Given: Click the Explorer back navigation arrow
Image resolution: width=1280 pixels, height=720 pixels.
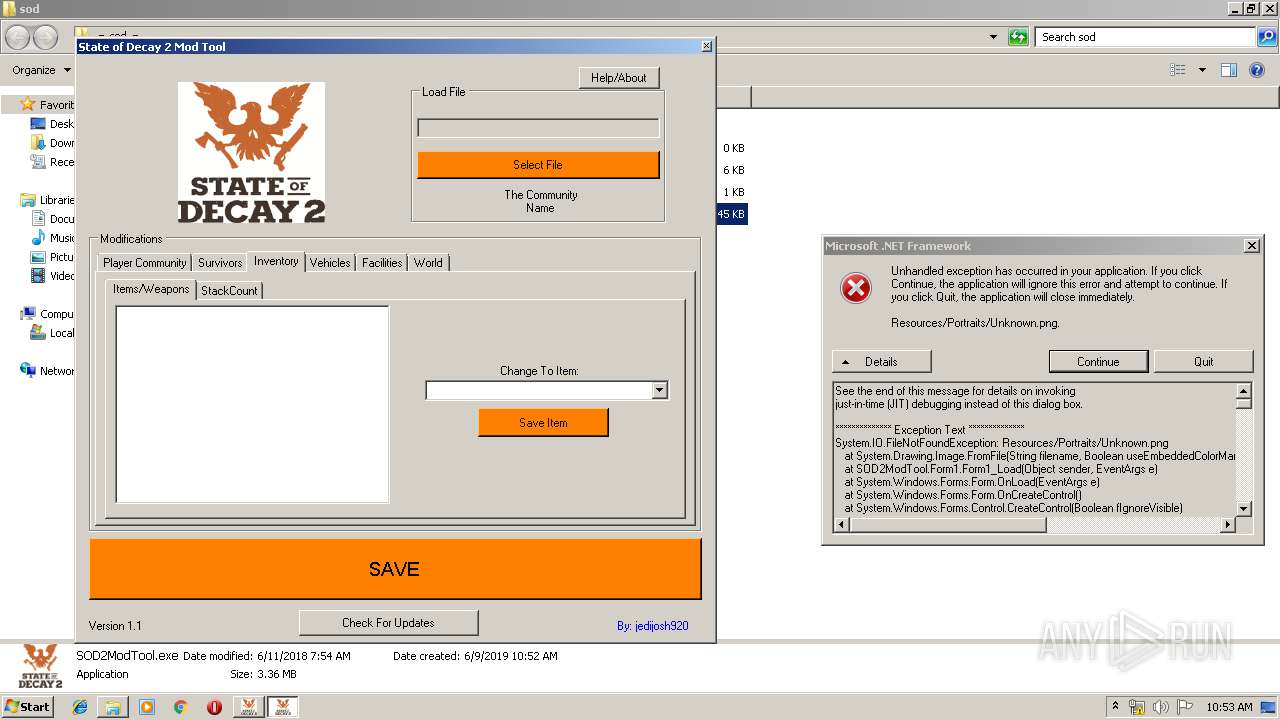Looking at the screenshot, I should click(18, 37).
